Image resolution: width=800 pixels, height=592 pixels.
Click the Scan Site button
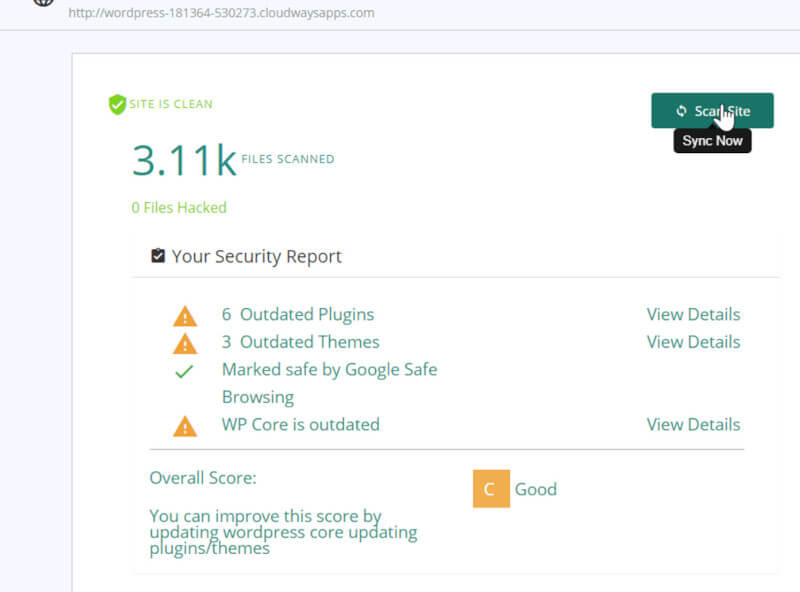(x=712, y=111)
